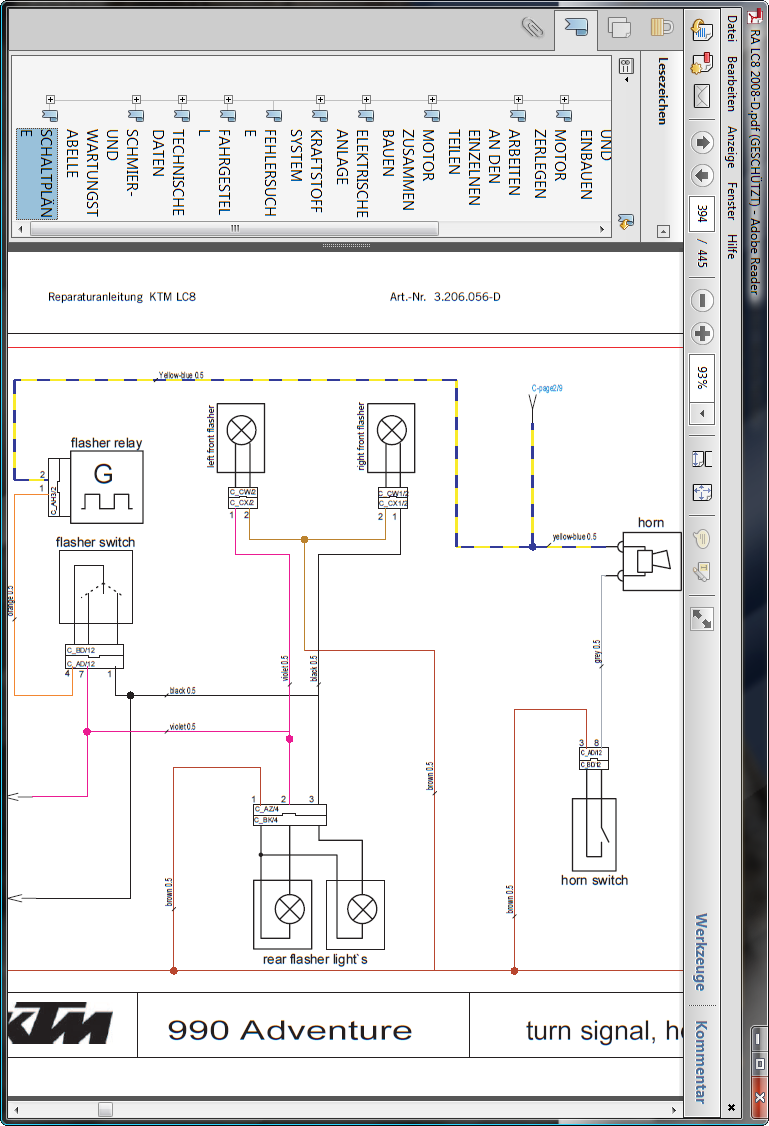
Task: Select the fit page to window icon
Action: (702, 492)
